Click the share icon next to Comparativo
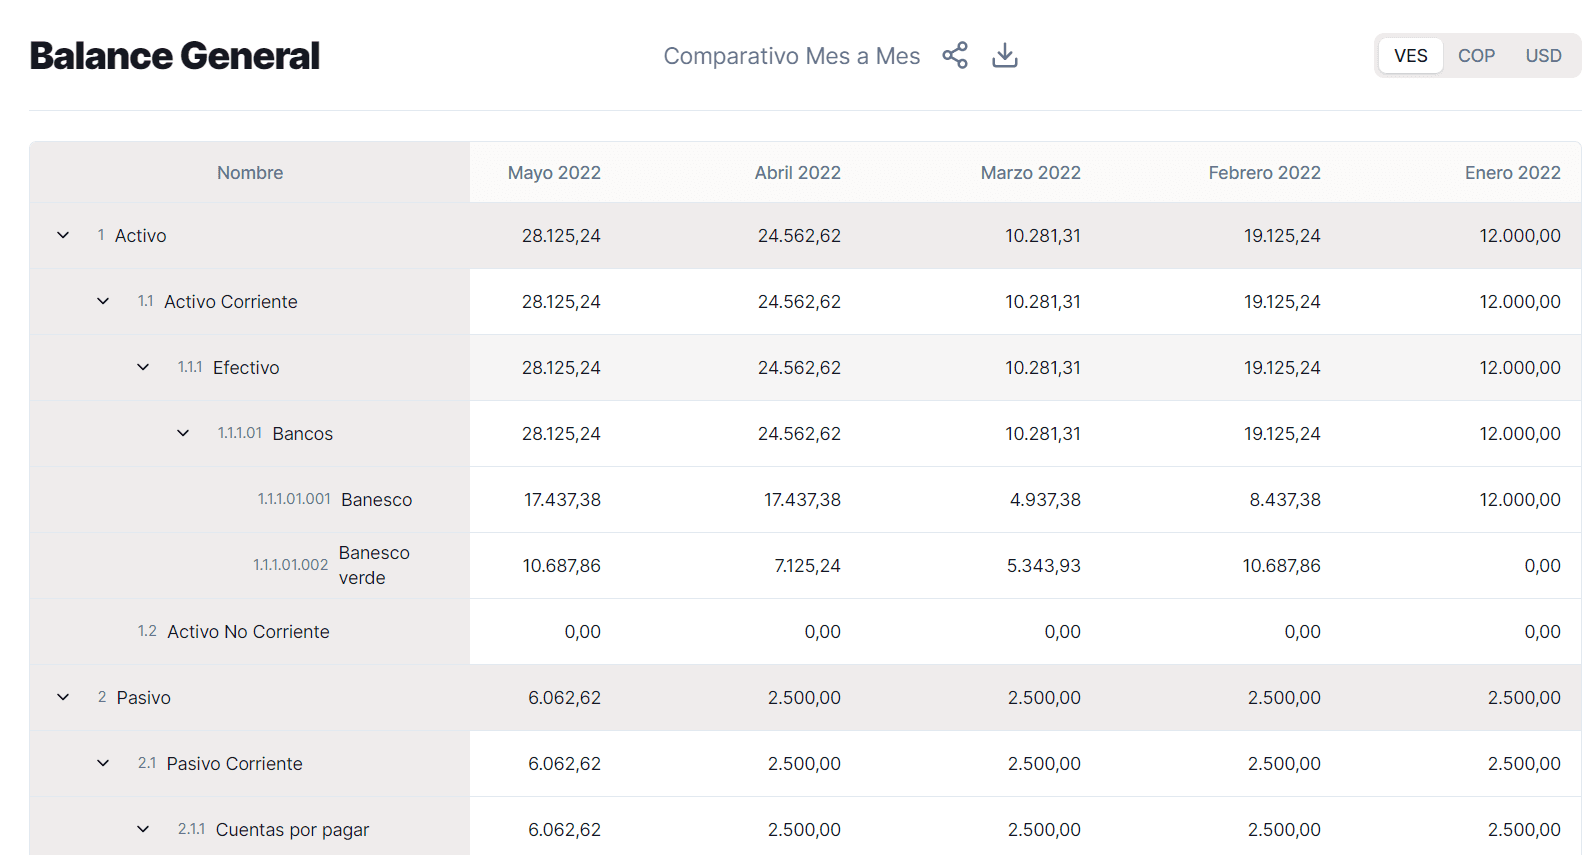 coord(955,56)
